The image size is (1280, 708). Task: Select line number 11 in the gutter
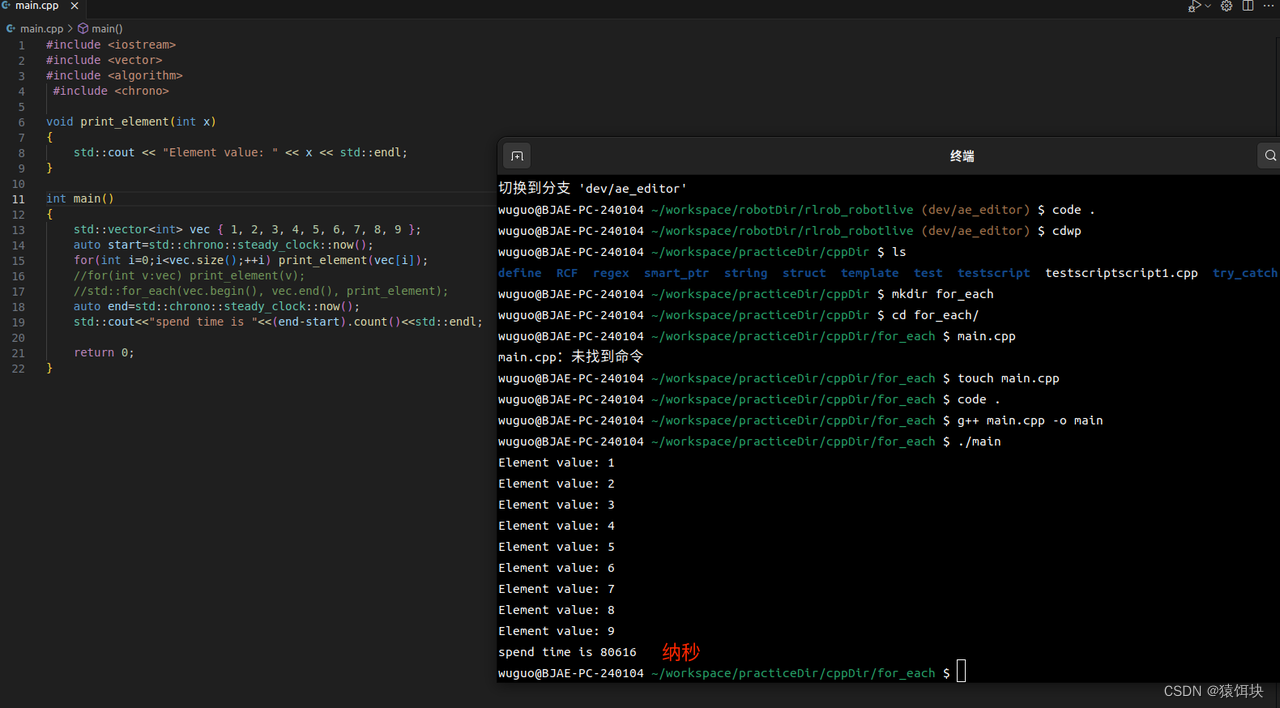[21, 198]
